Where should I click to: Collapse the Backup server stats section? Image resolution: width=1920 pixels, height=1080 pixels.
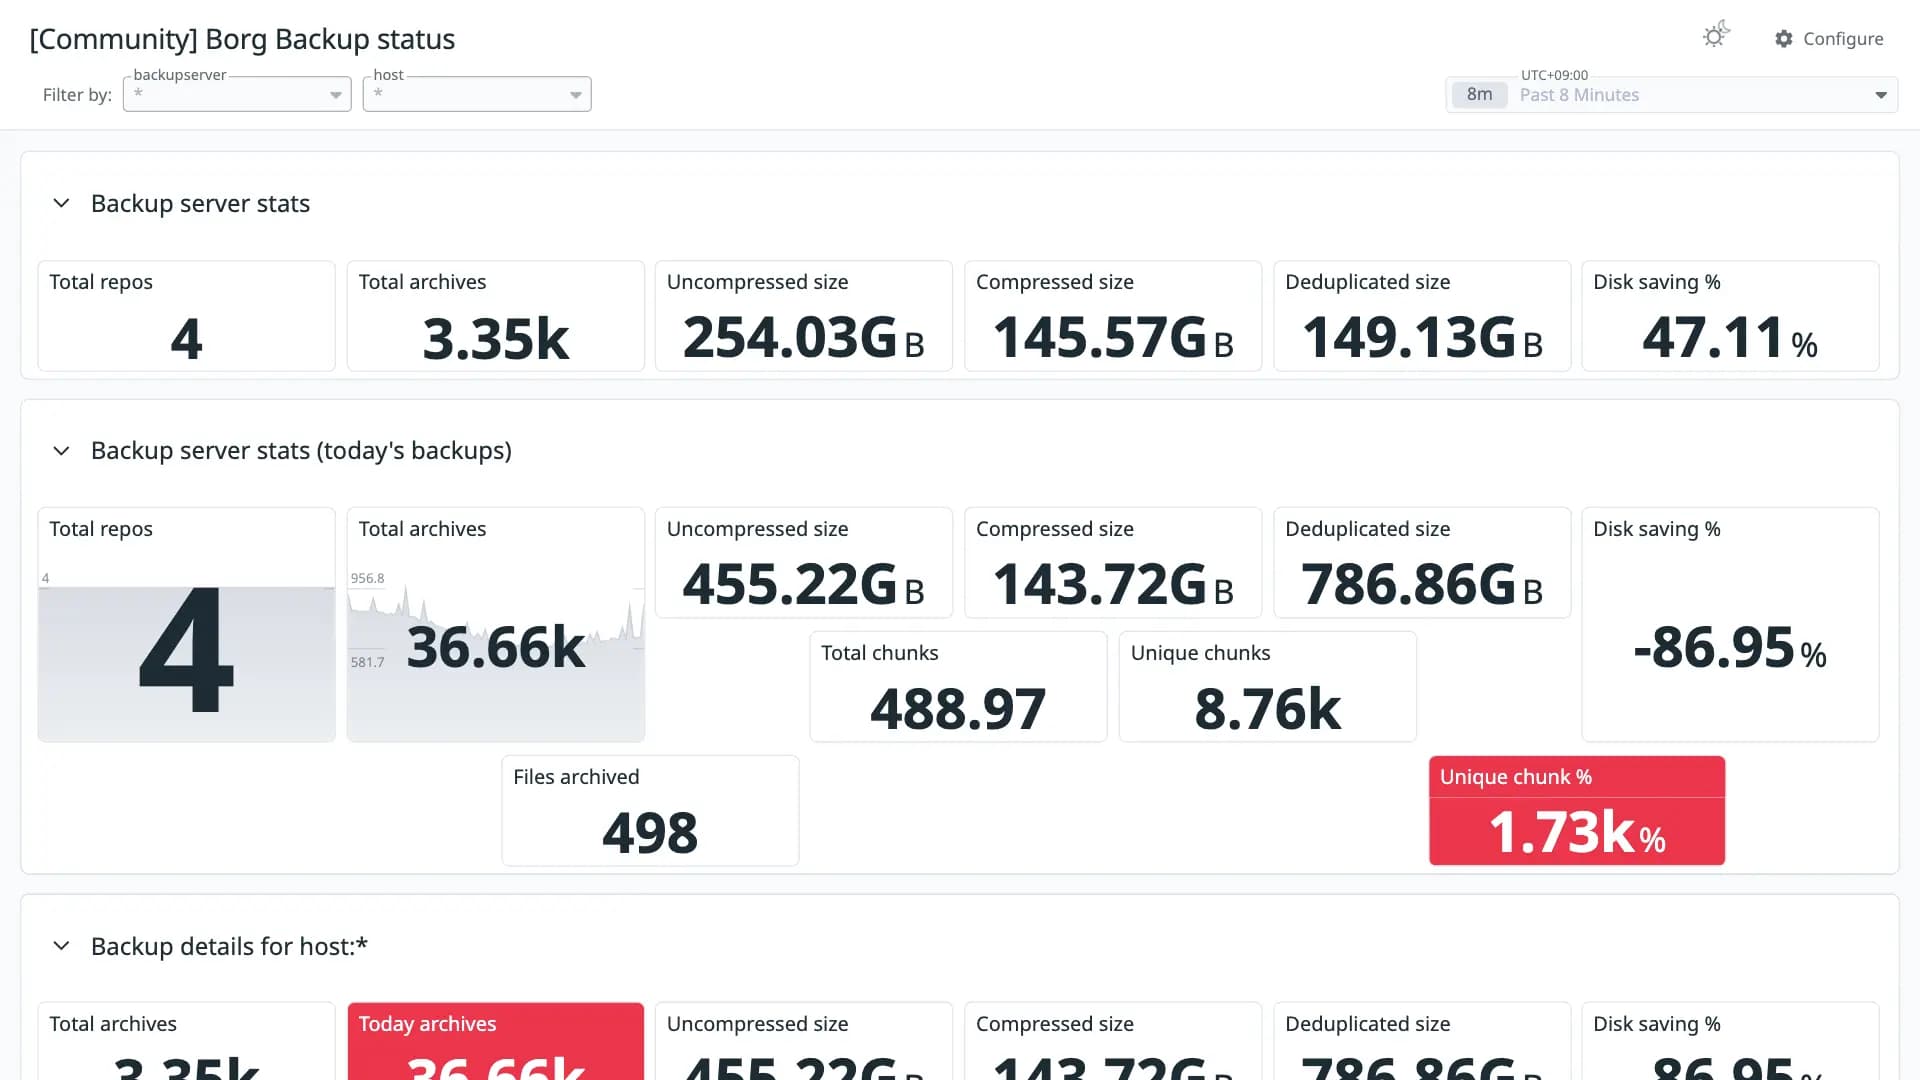(x=61, y=203)
